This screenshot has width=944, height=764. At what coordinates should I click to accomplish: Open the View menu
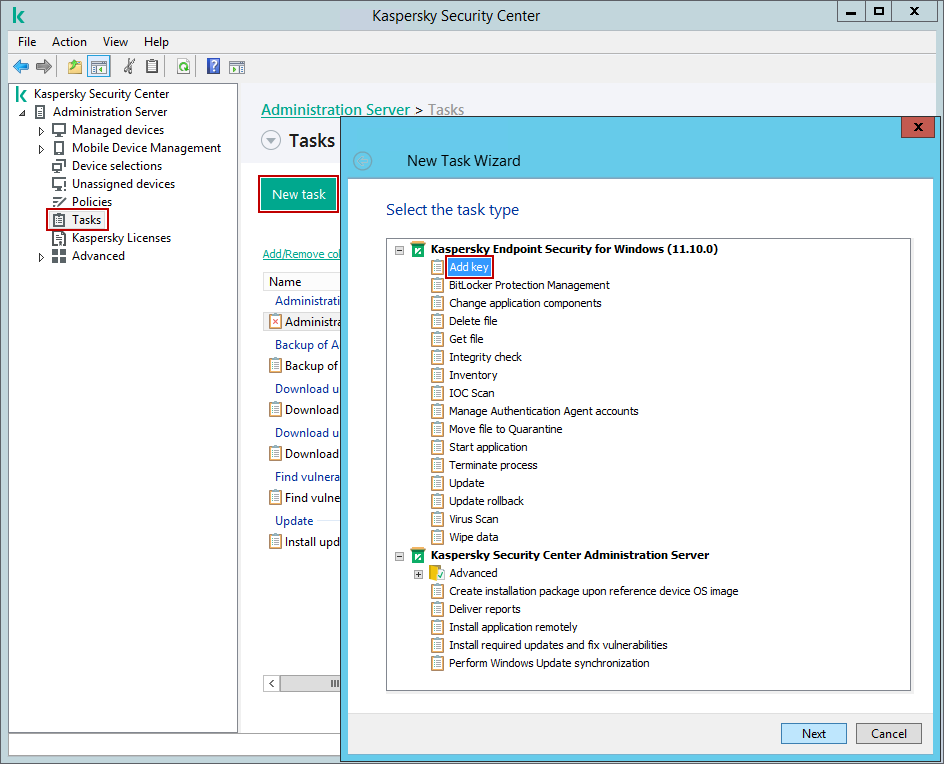click(x=115, y=42)
